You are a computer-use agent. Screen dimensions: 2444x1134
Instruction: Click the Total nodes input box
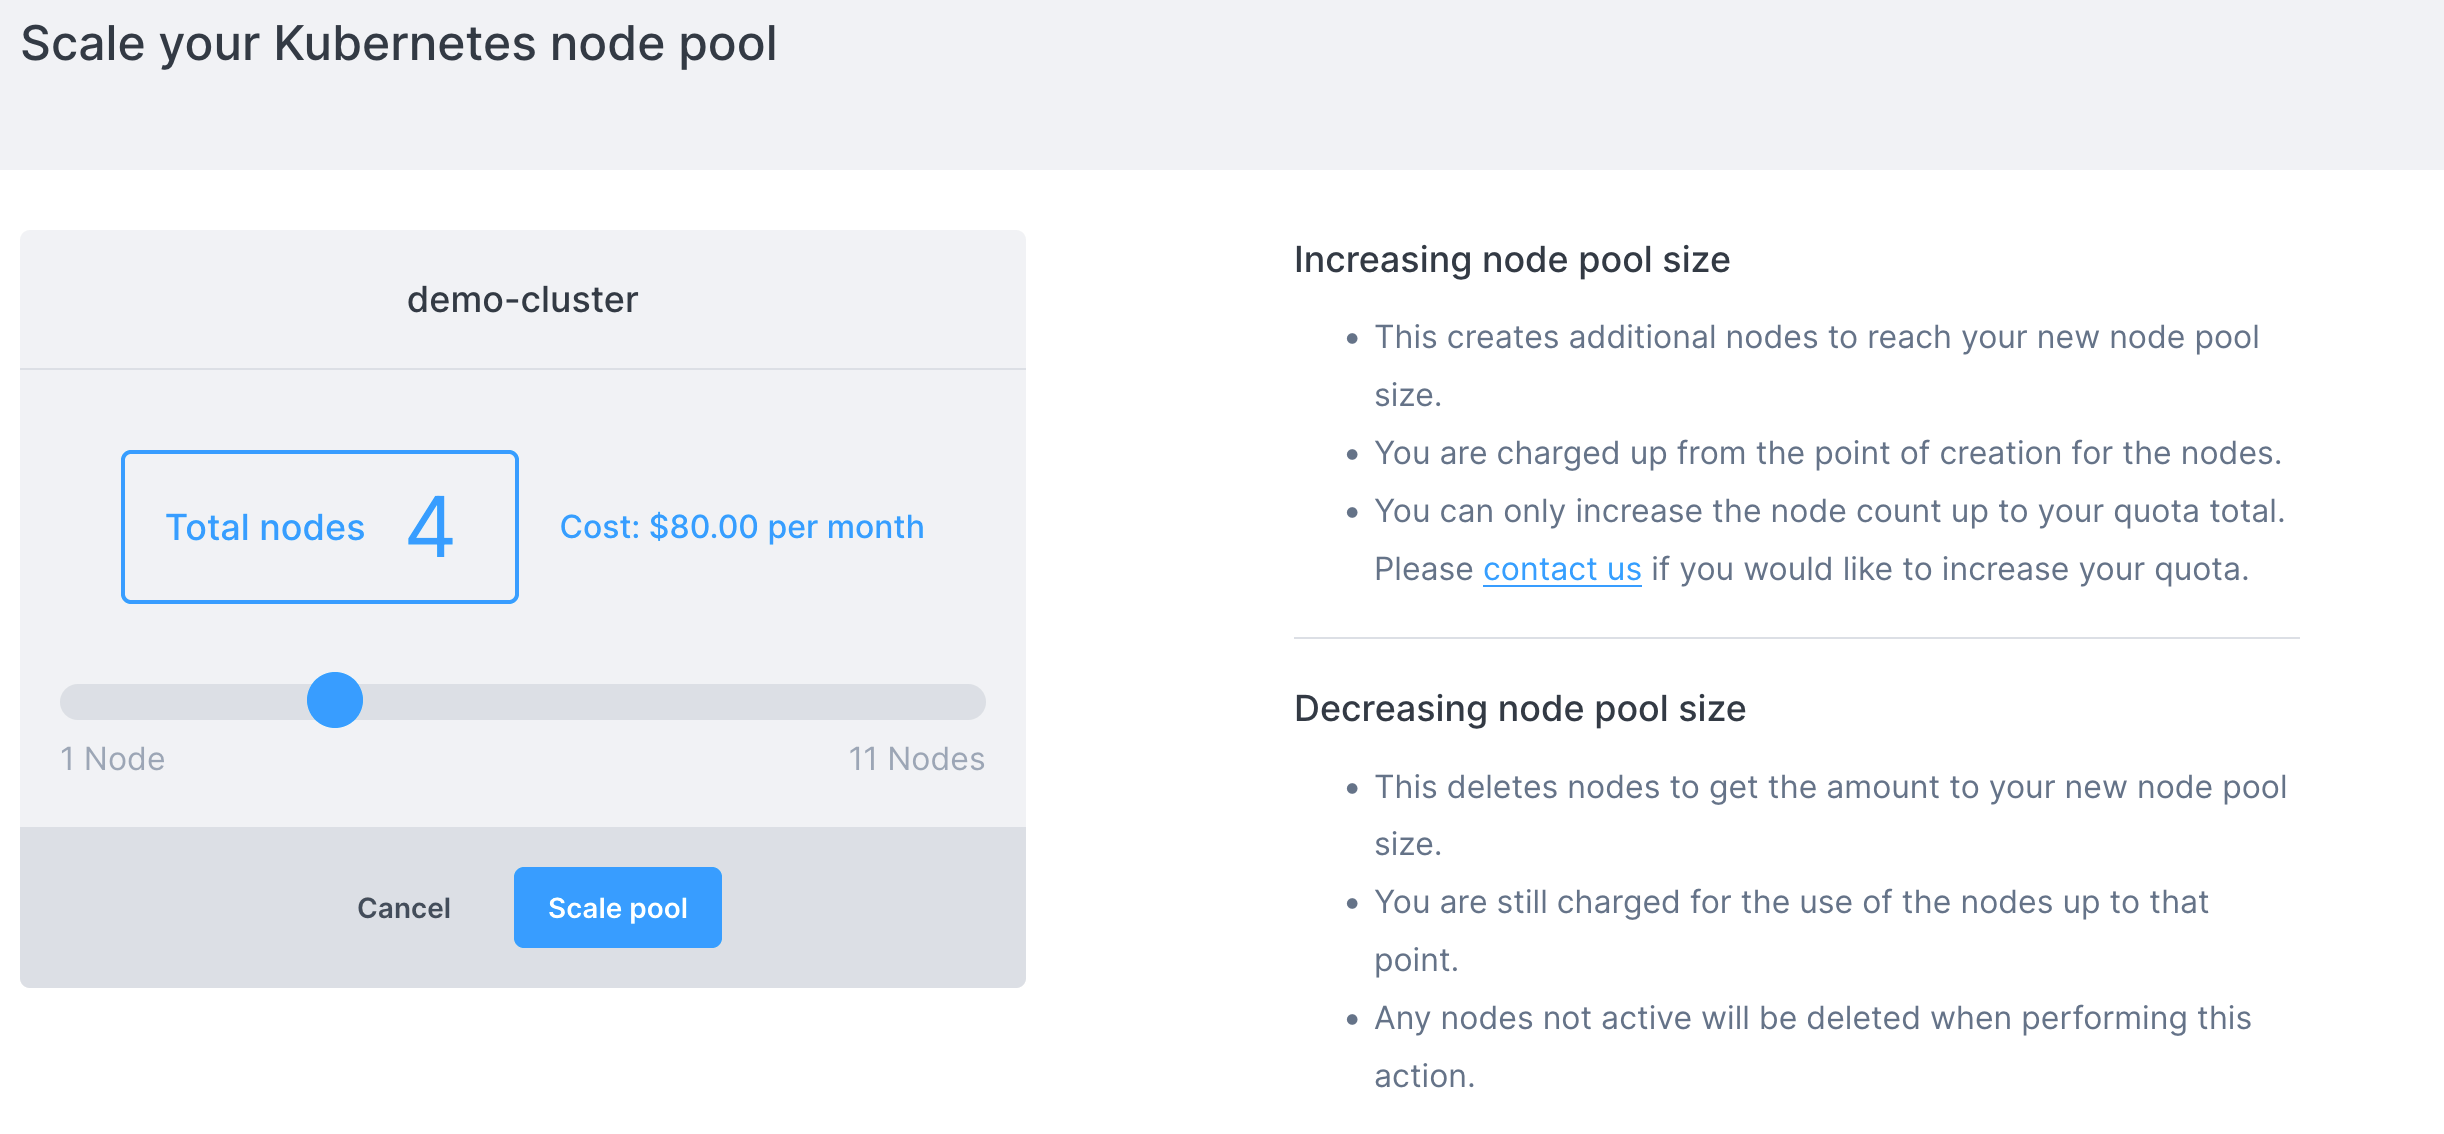tap(319, 527)
